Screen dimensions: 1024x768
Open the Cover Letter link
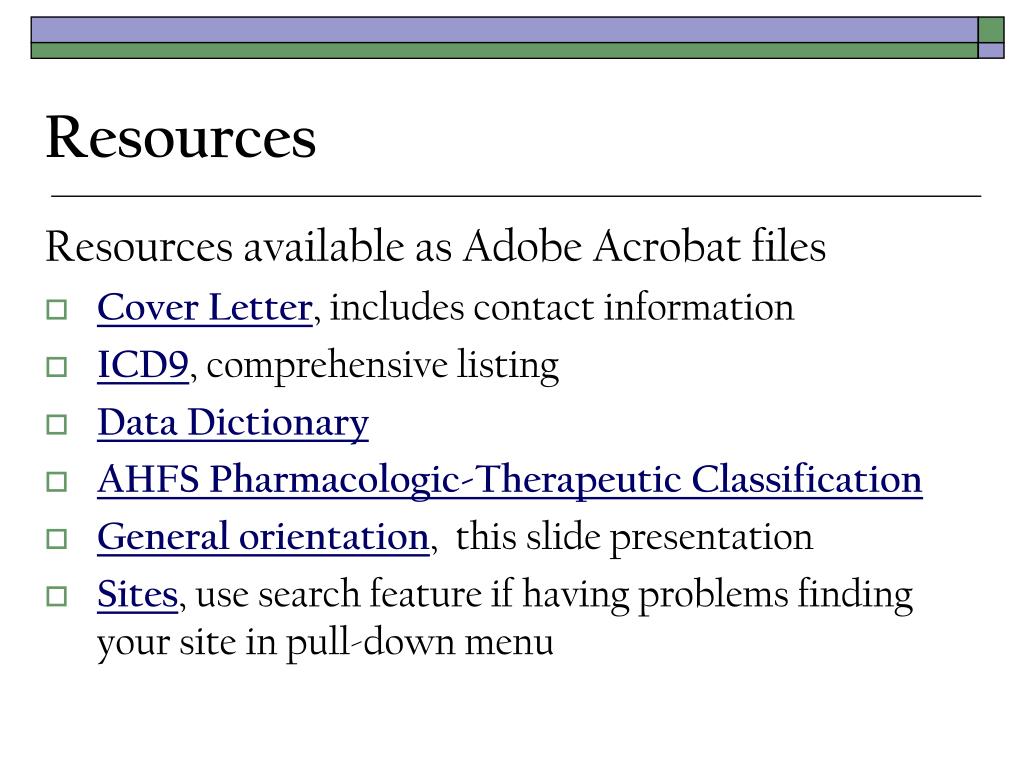click(204, 308)
